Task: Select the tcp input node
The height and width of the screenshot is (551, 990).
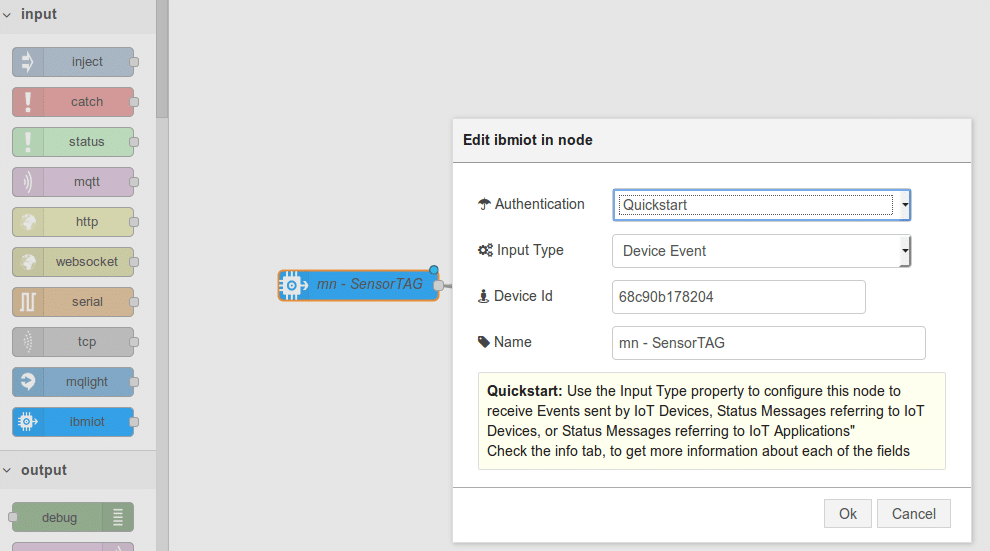Action: (73, 341)
